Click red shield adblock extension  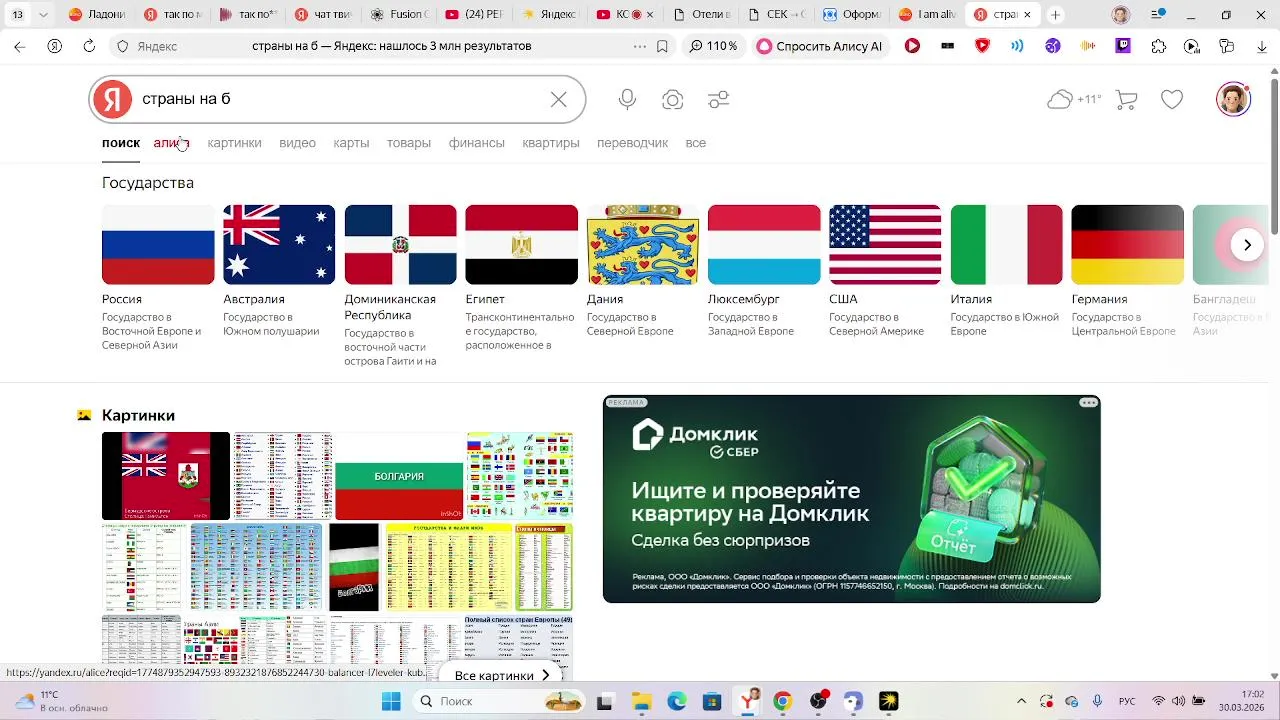[x=982, y=46]
